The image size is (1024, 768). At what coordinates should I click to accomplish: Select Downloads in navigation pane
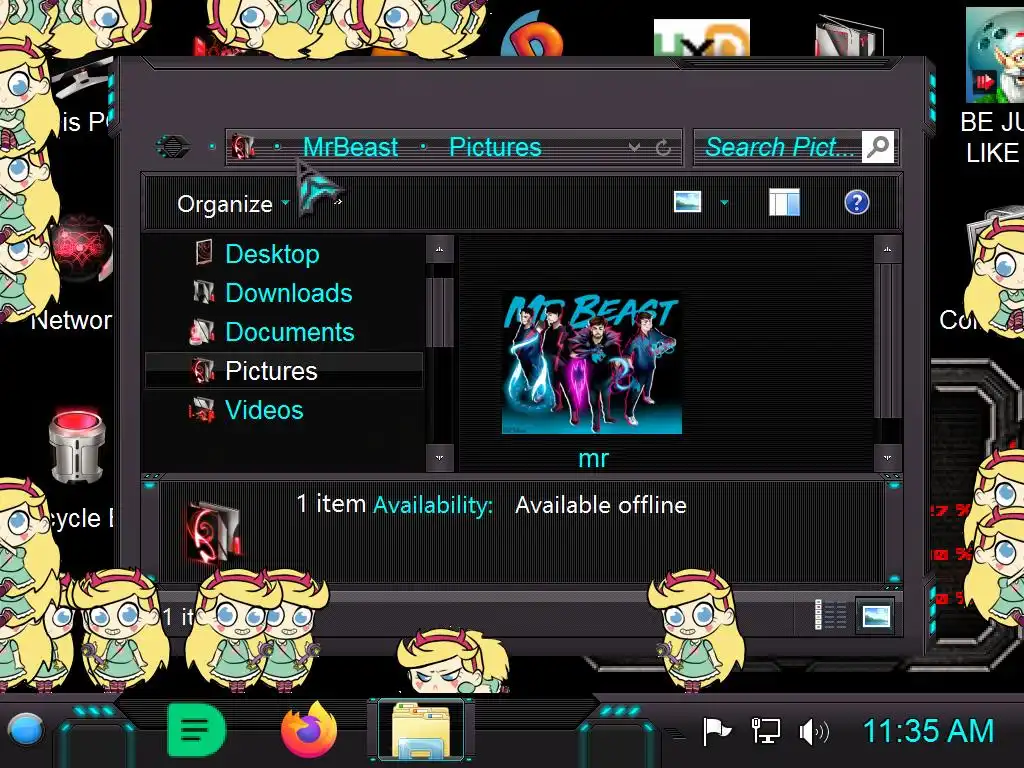[289, 293]
